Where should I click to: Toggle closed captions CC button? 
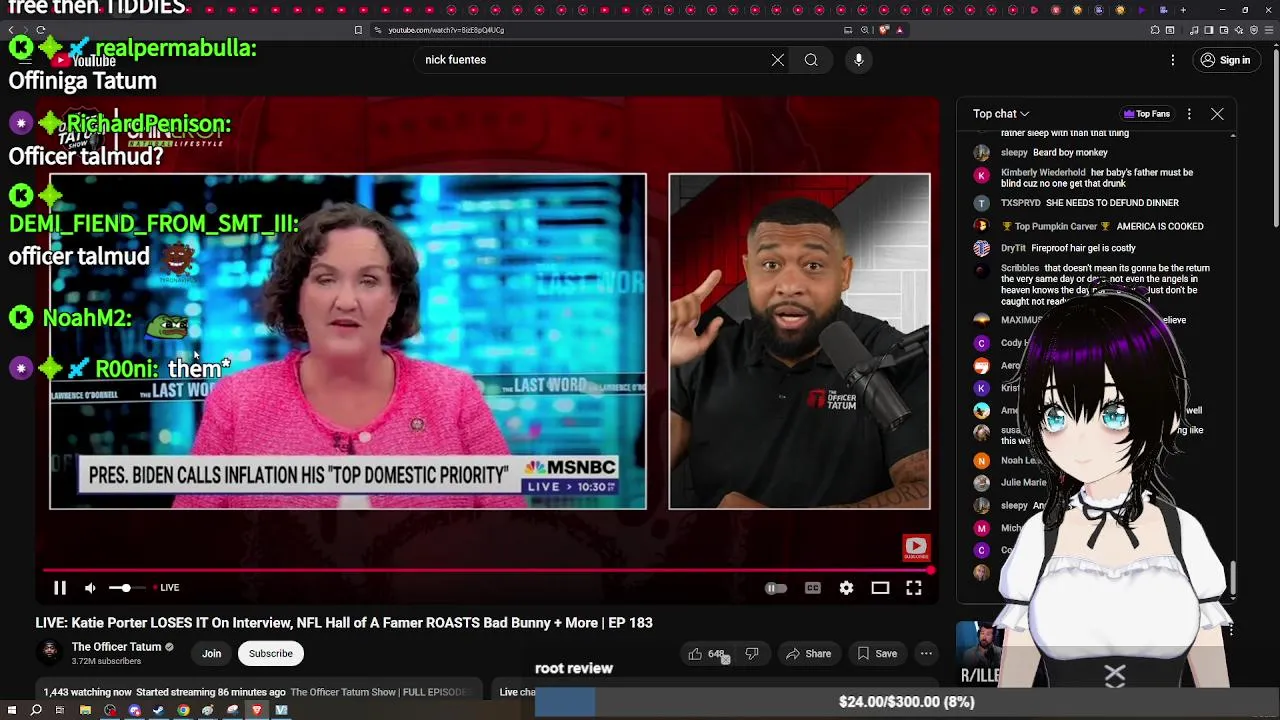[813, 588]
